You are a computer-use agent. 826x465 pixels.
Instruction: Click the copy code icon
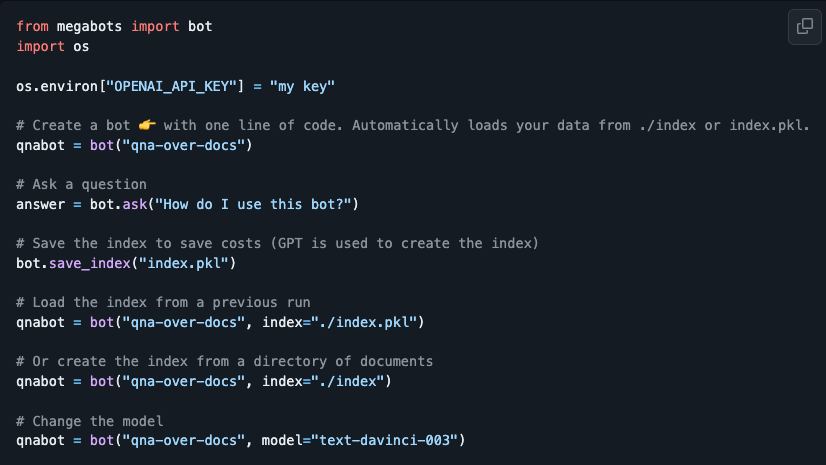804,26
